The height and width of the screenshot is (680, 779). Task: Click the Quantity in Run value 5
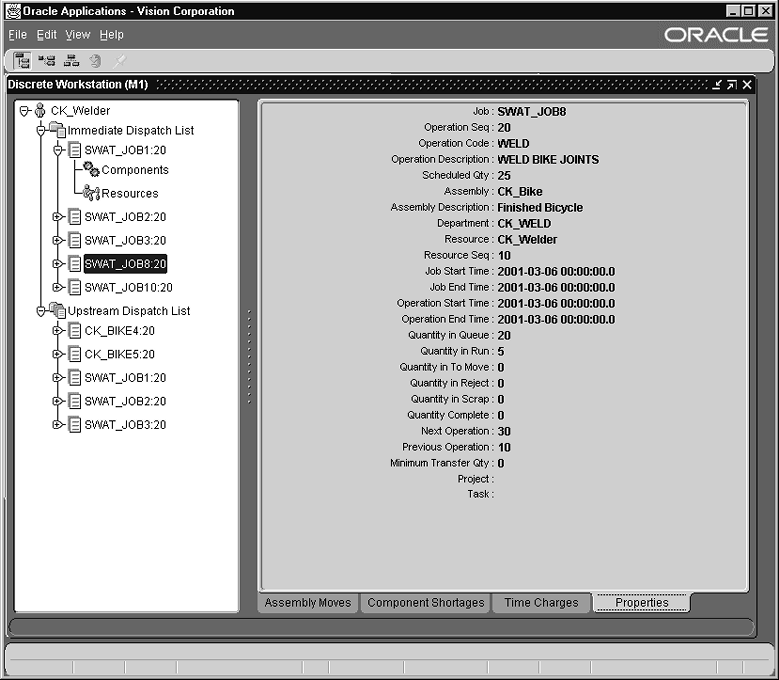coord(501,351)
